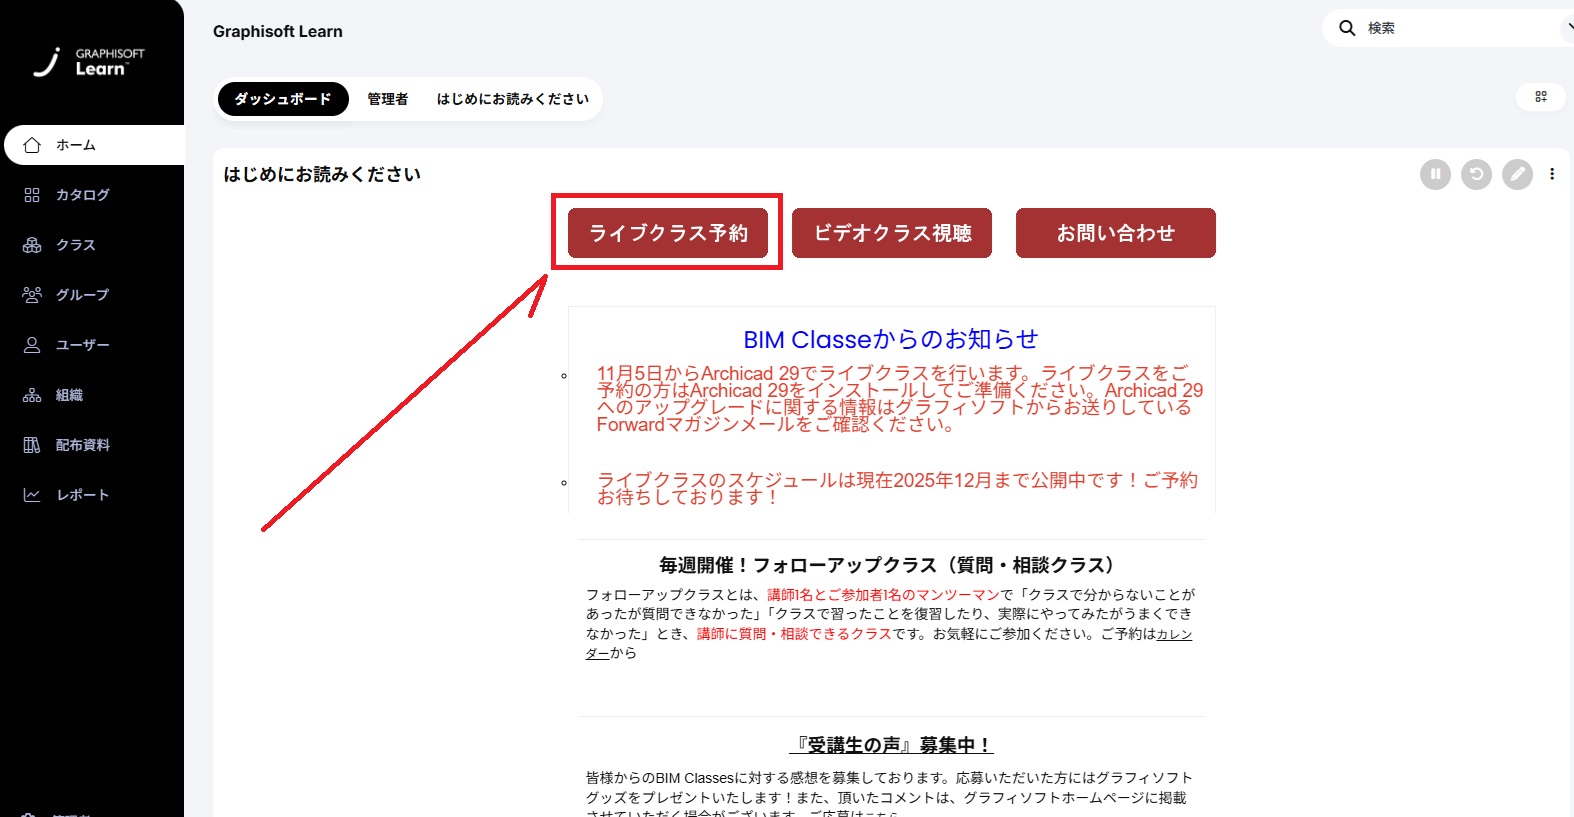Click the pause icon on the widget

(1435, 174)
